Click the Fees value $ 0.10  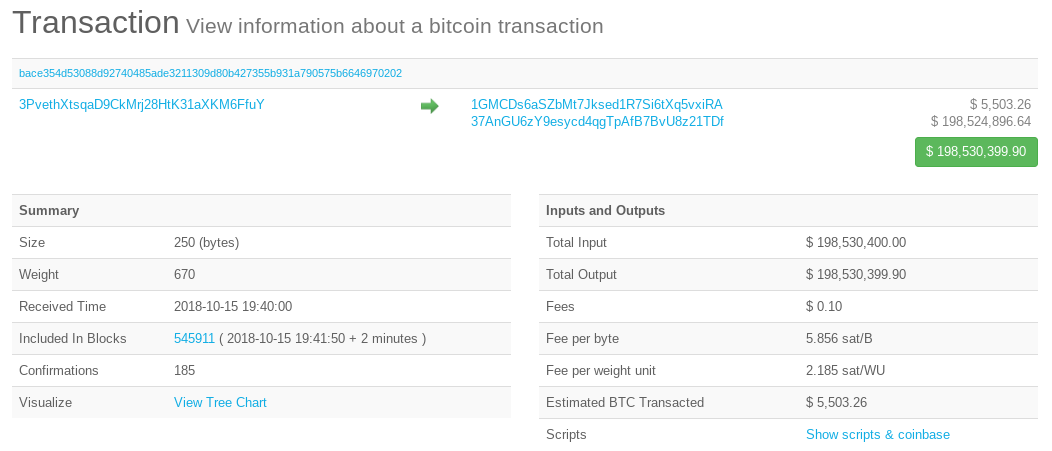pyautogui.click(x=824, y=307)
